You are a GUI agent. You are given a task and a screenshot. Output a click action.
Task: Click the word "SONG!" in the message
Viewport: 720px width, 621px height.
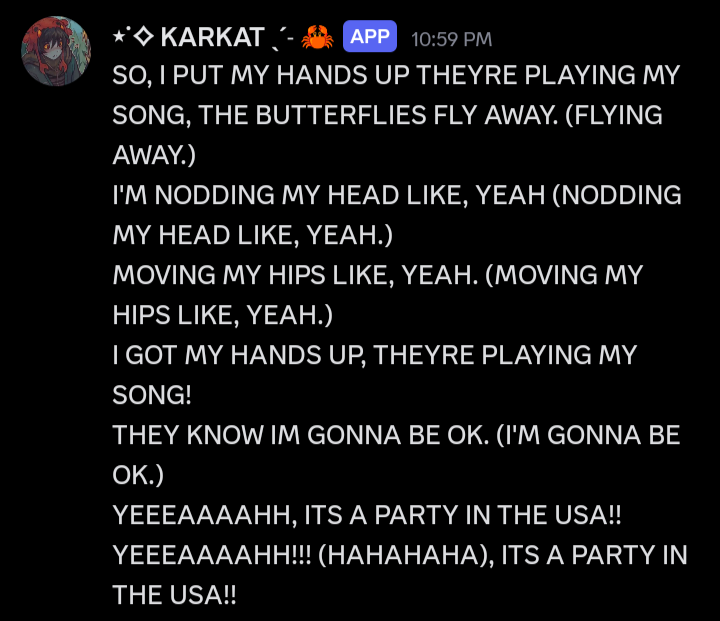point(152,395)
